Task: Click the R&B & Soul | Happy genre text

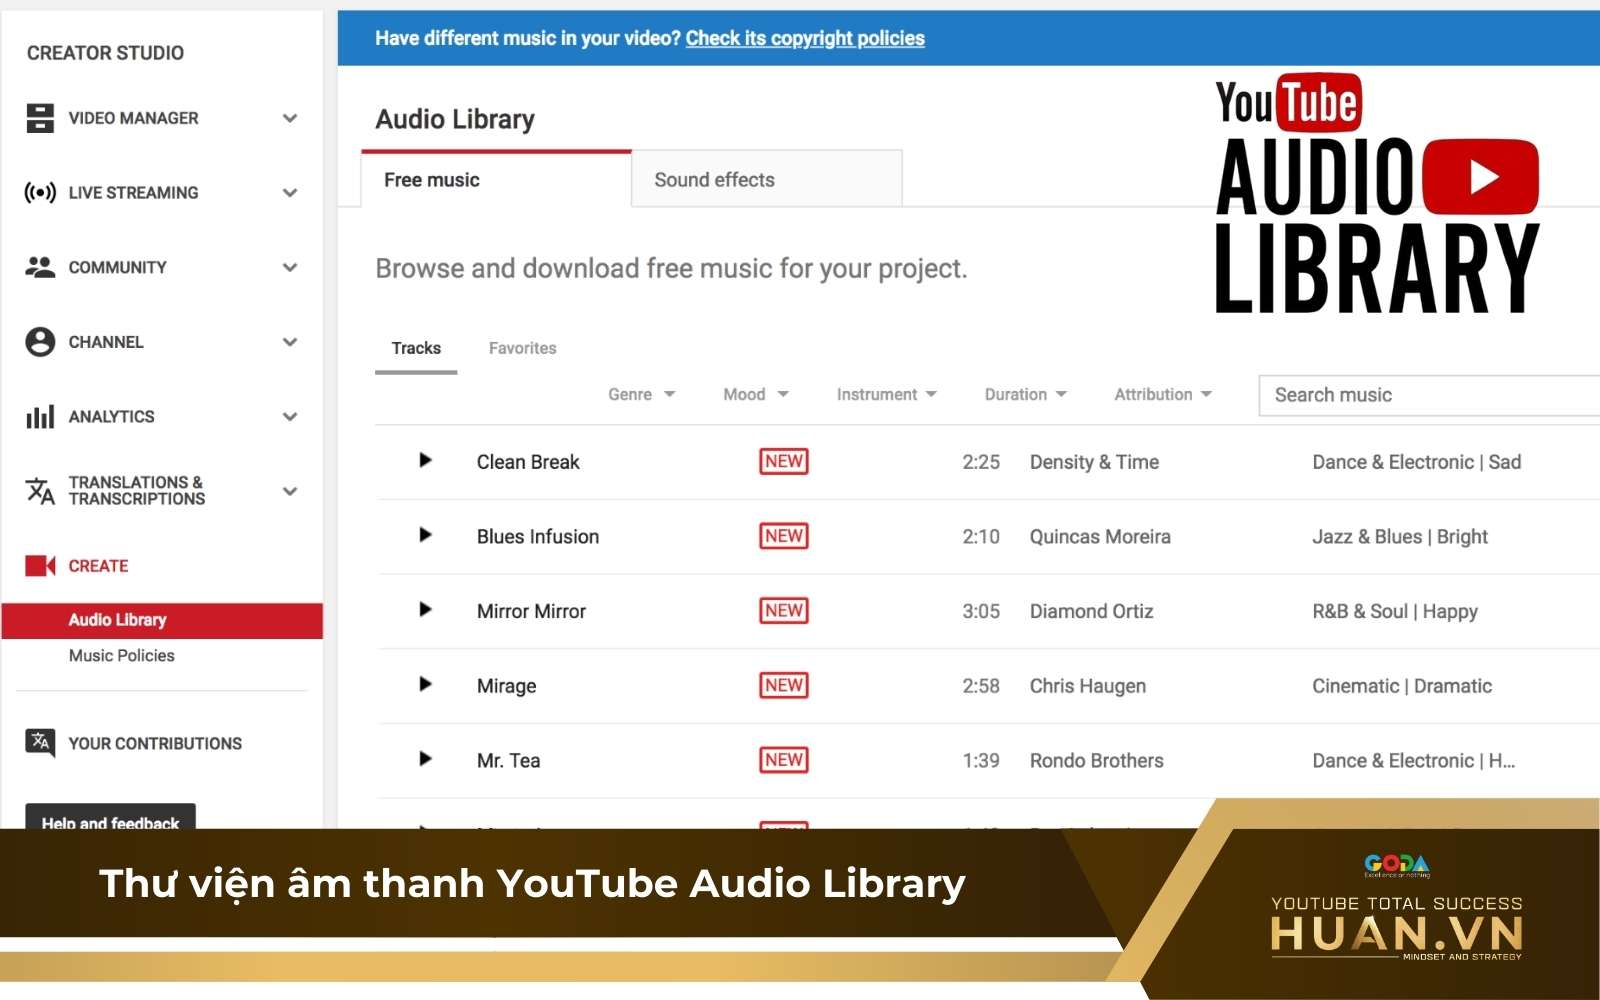Action: pos(1395,611)
